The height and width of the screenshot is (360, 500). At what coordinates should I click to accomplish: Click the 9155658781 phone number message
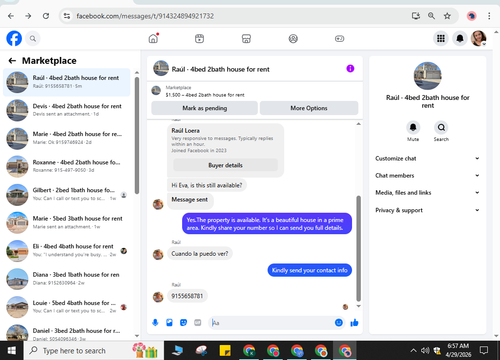tap(187, 296)
